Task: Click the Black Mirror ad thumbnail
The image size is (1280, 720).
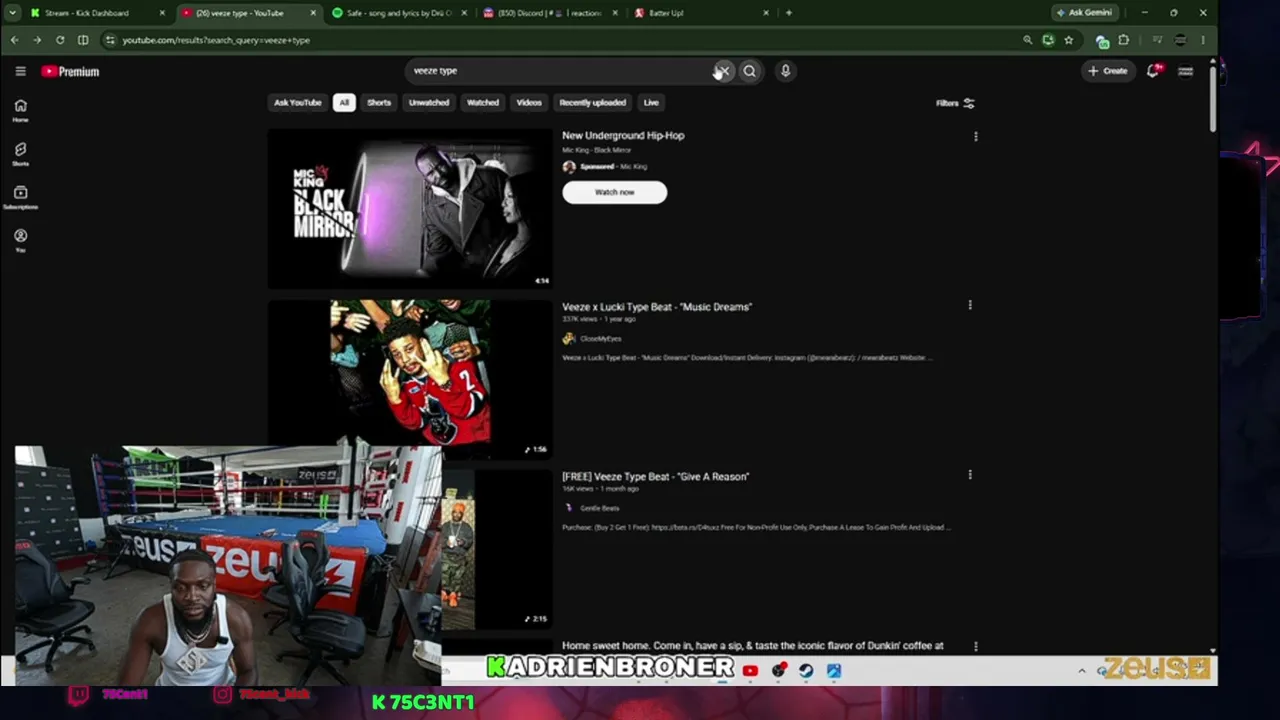Action: (x=410, y=209)
